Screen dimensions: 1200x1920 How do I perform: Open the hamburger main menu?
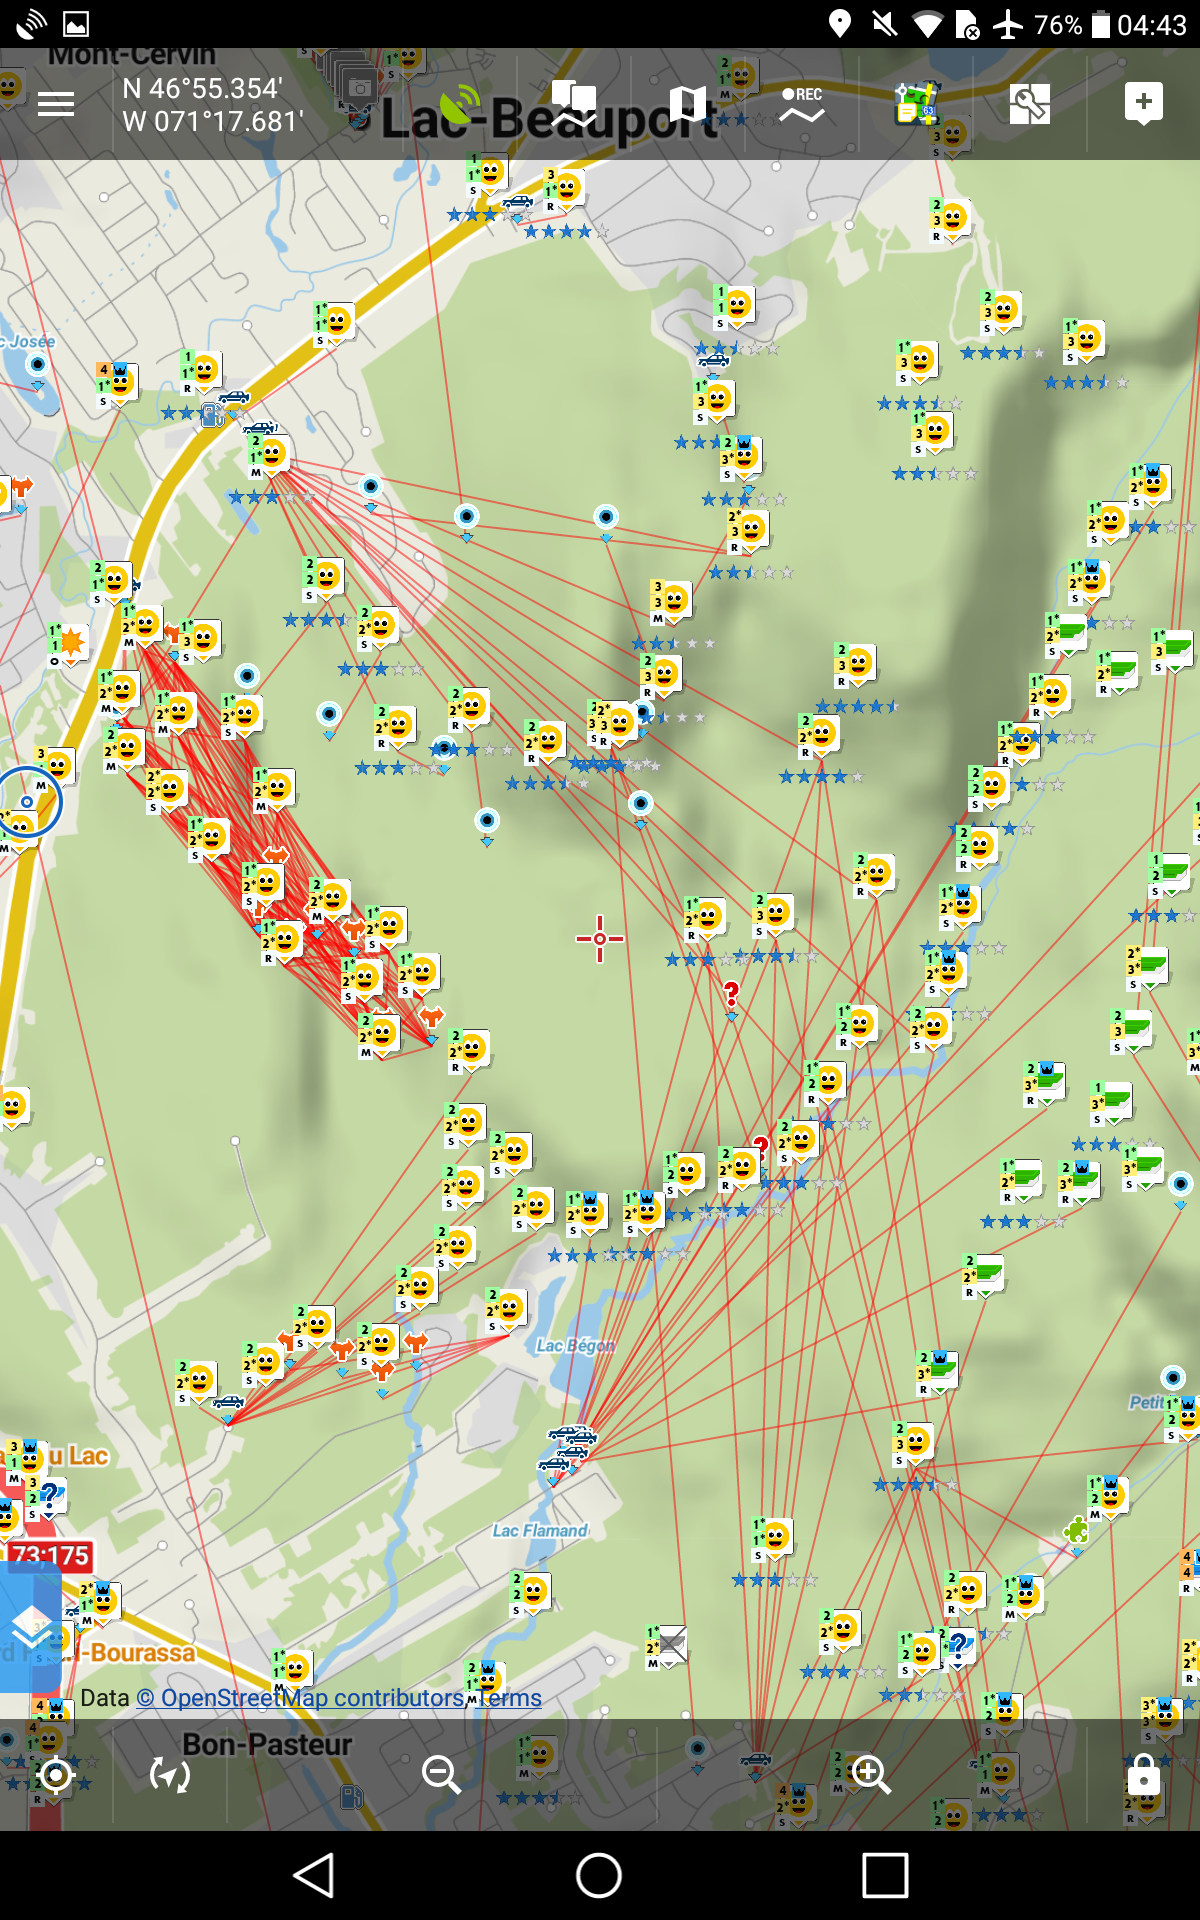click(x=56, y=104)
